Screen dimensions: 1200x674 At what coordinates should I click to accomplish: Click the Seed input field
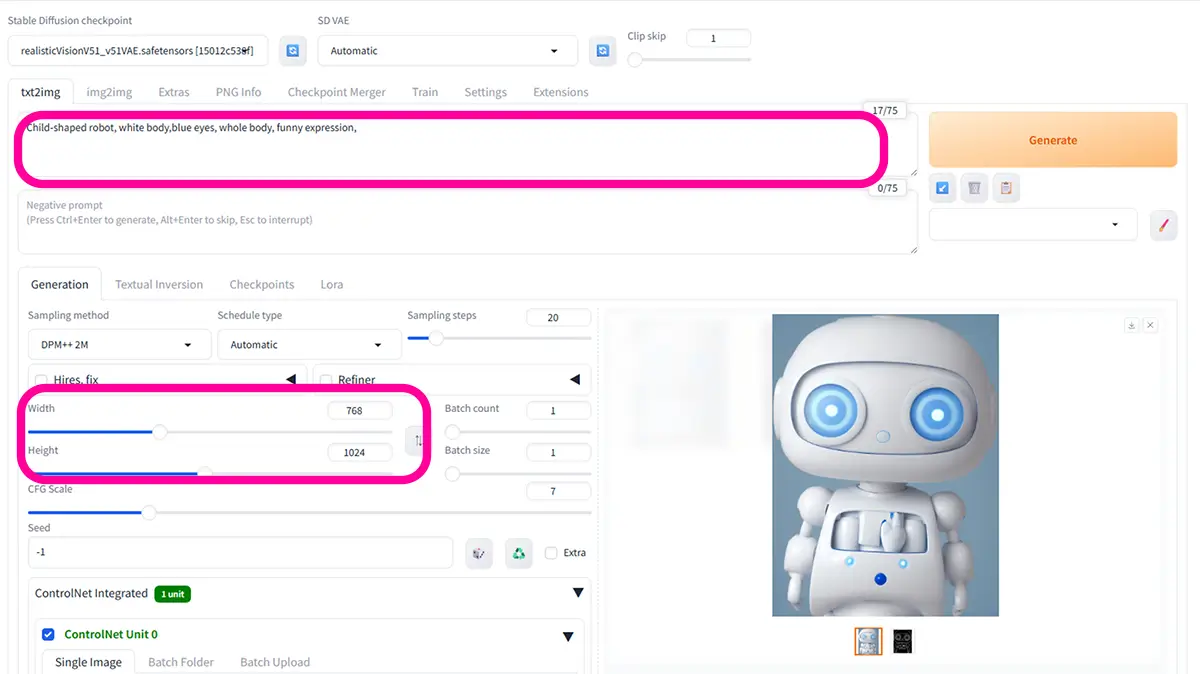pos(241,553)
